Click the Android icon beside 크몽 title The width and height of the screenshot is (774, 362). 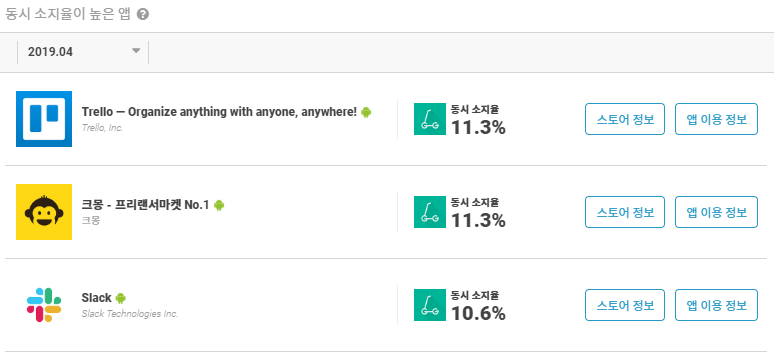219,205
